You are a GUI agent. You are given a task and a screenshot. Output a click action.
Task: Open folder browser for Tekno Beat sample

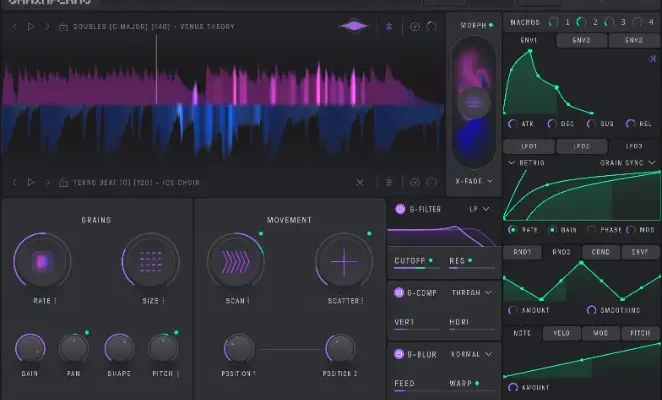(x=65, y=183)
